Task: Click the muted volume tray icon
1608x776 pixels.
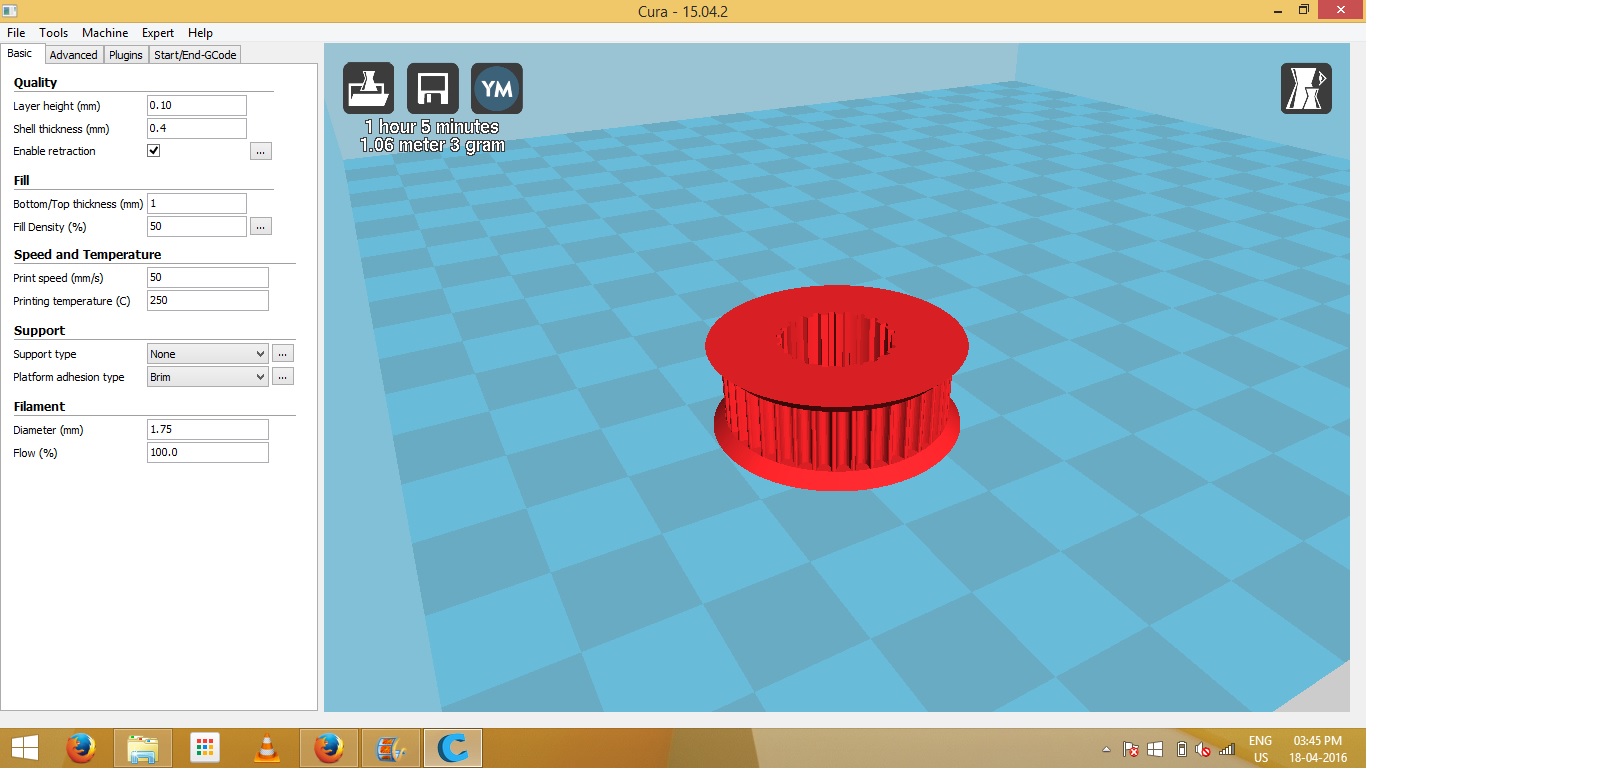Action: [1203, 749]
